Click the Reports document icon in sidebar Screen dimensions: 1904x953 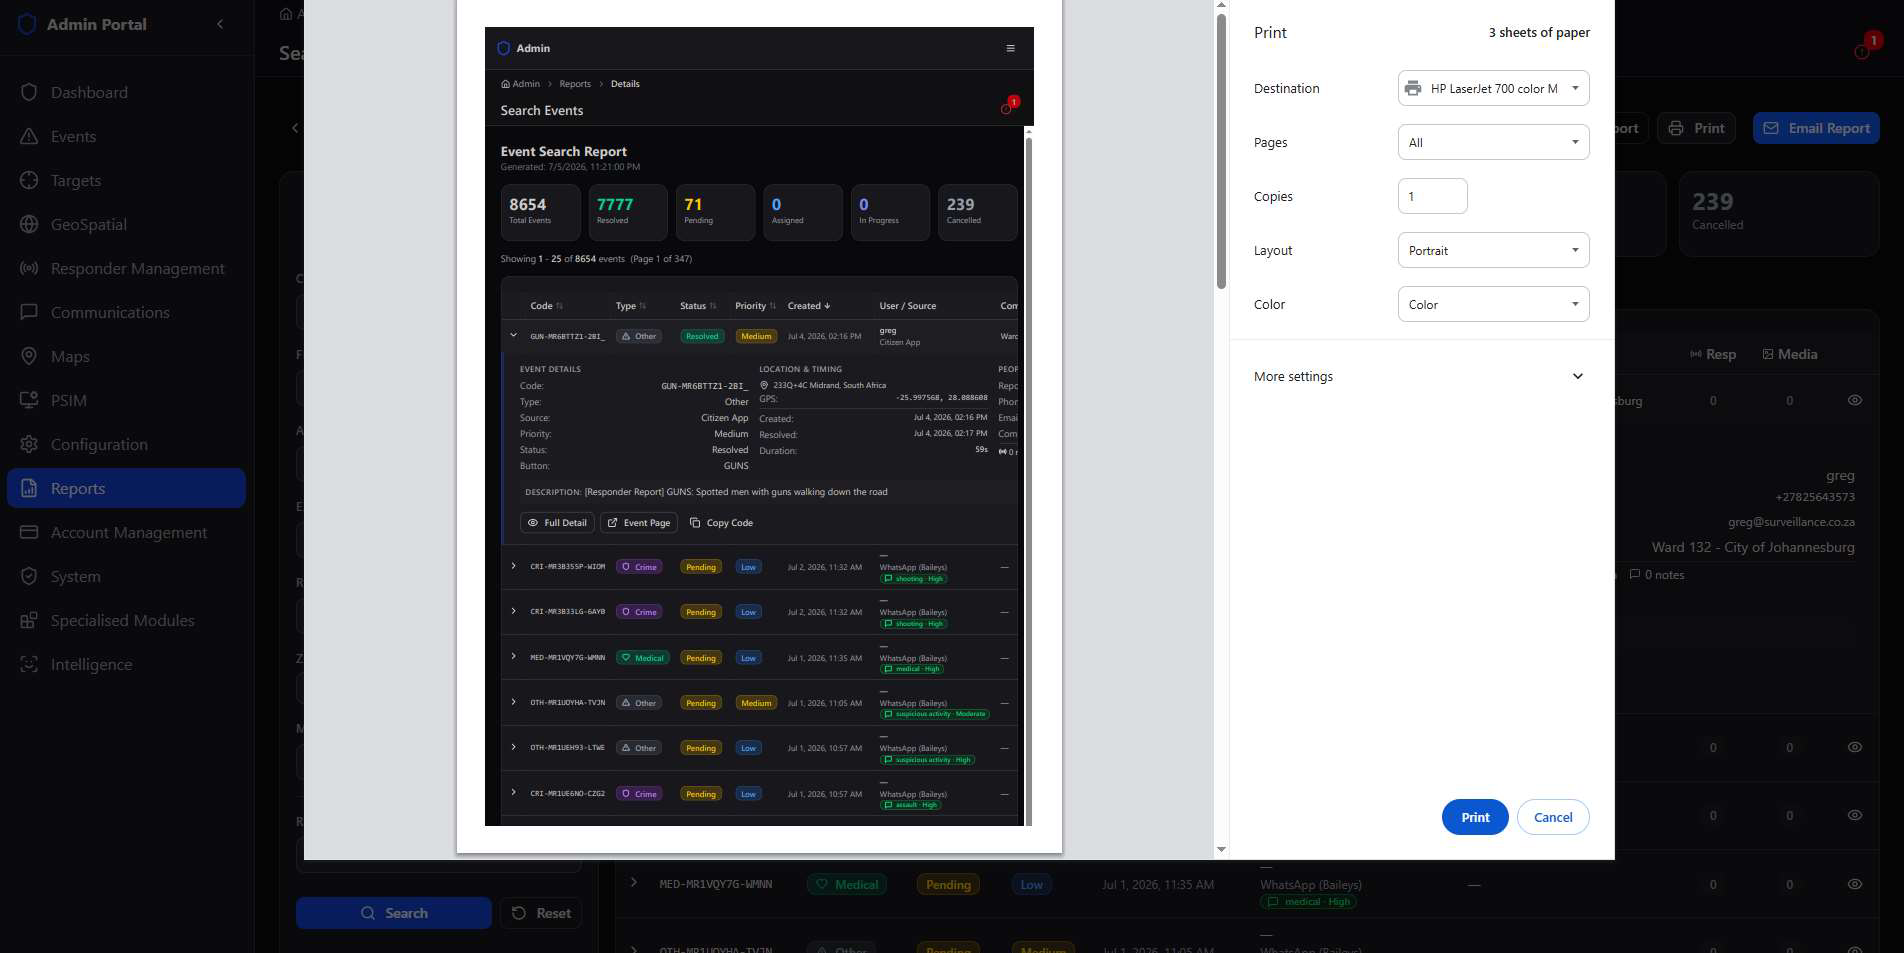pyautogui.click(x=29, y=488)
